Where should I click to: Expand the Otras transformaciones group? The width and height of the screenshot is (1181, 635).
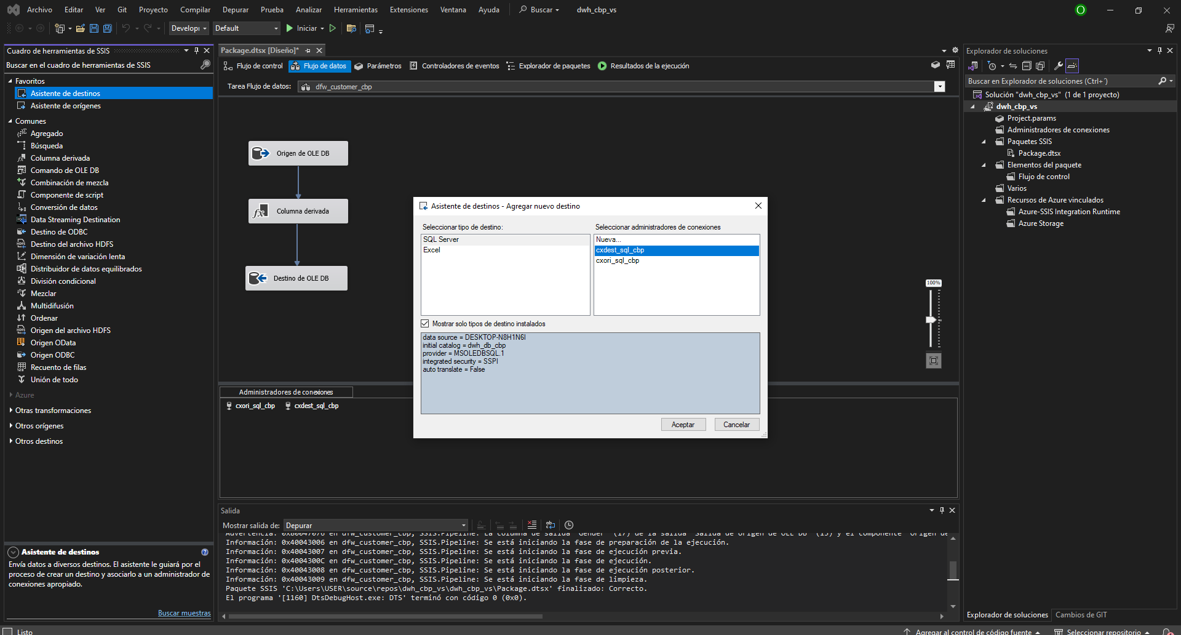click(x=11, y=411)
